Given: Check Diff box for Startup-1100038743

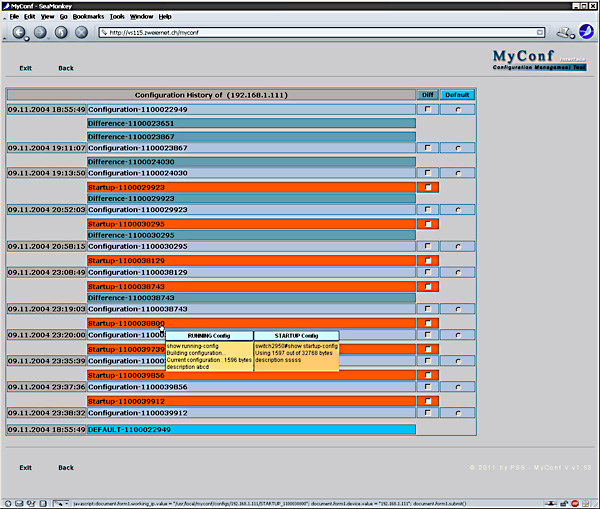Looking at the screenshot, I should [428, 287].
